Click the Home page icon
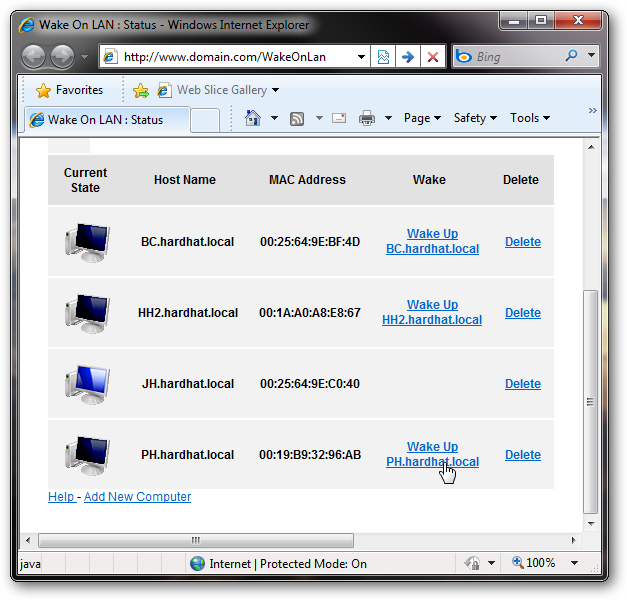 253,118
